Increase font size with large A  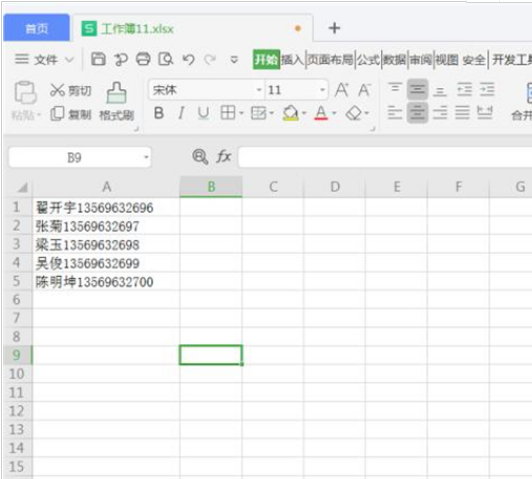click(x=342, y=90)
